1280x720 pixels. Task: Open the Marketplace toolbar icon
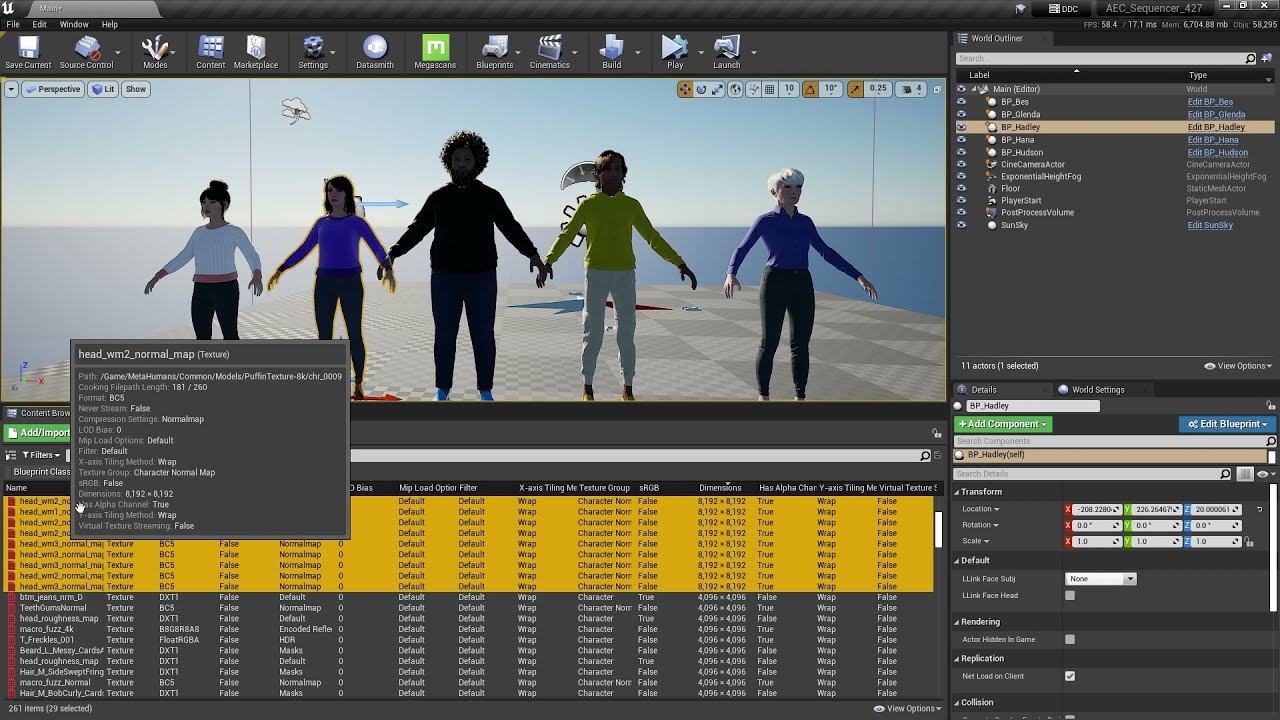[x=256, y=52]
